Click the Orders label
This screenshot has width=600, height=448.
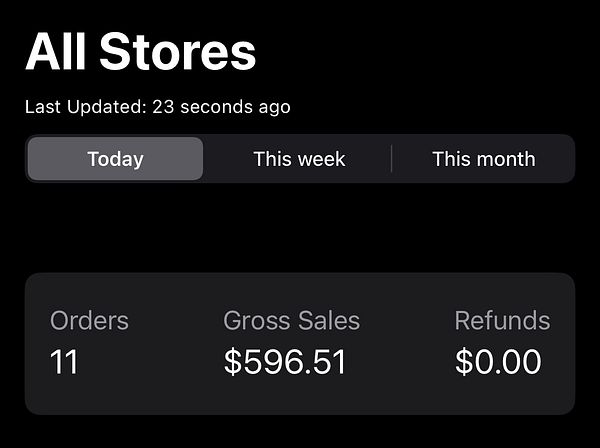coord(89,321)
